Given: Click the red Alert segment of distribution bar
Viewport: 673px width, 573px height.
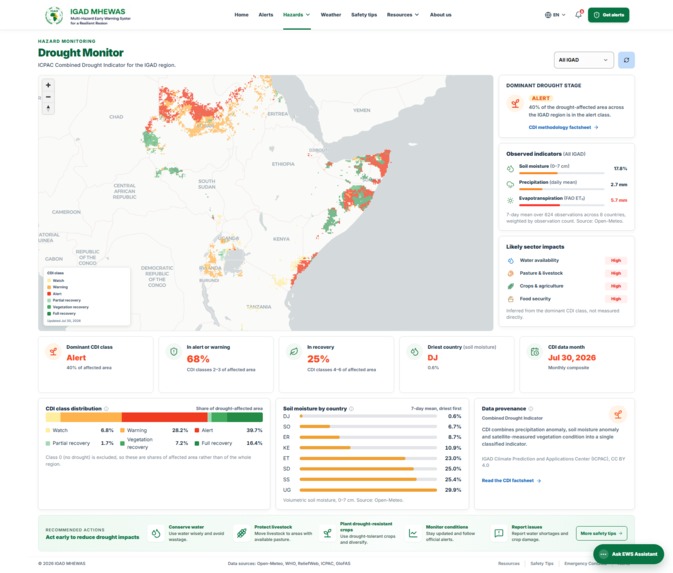Looking at the screenshot, I should pos(165,417).
